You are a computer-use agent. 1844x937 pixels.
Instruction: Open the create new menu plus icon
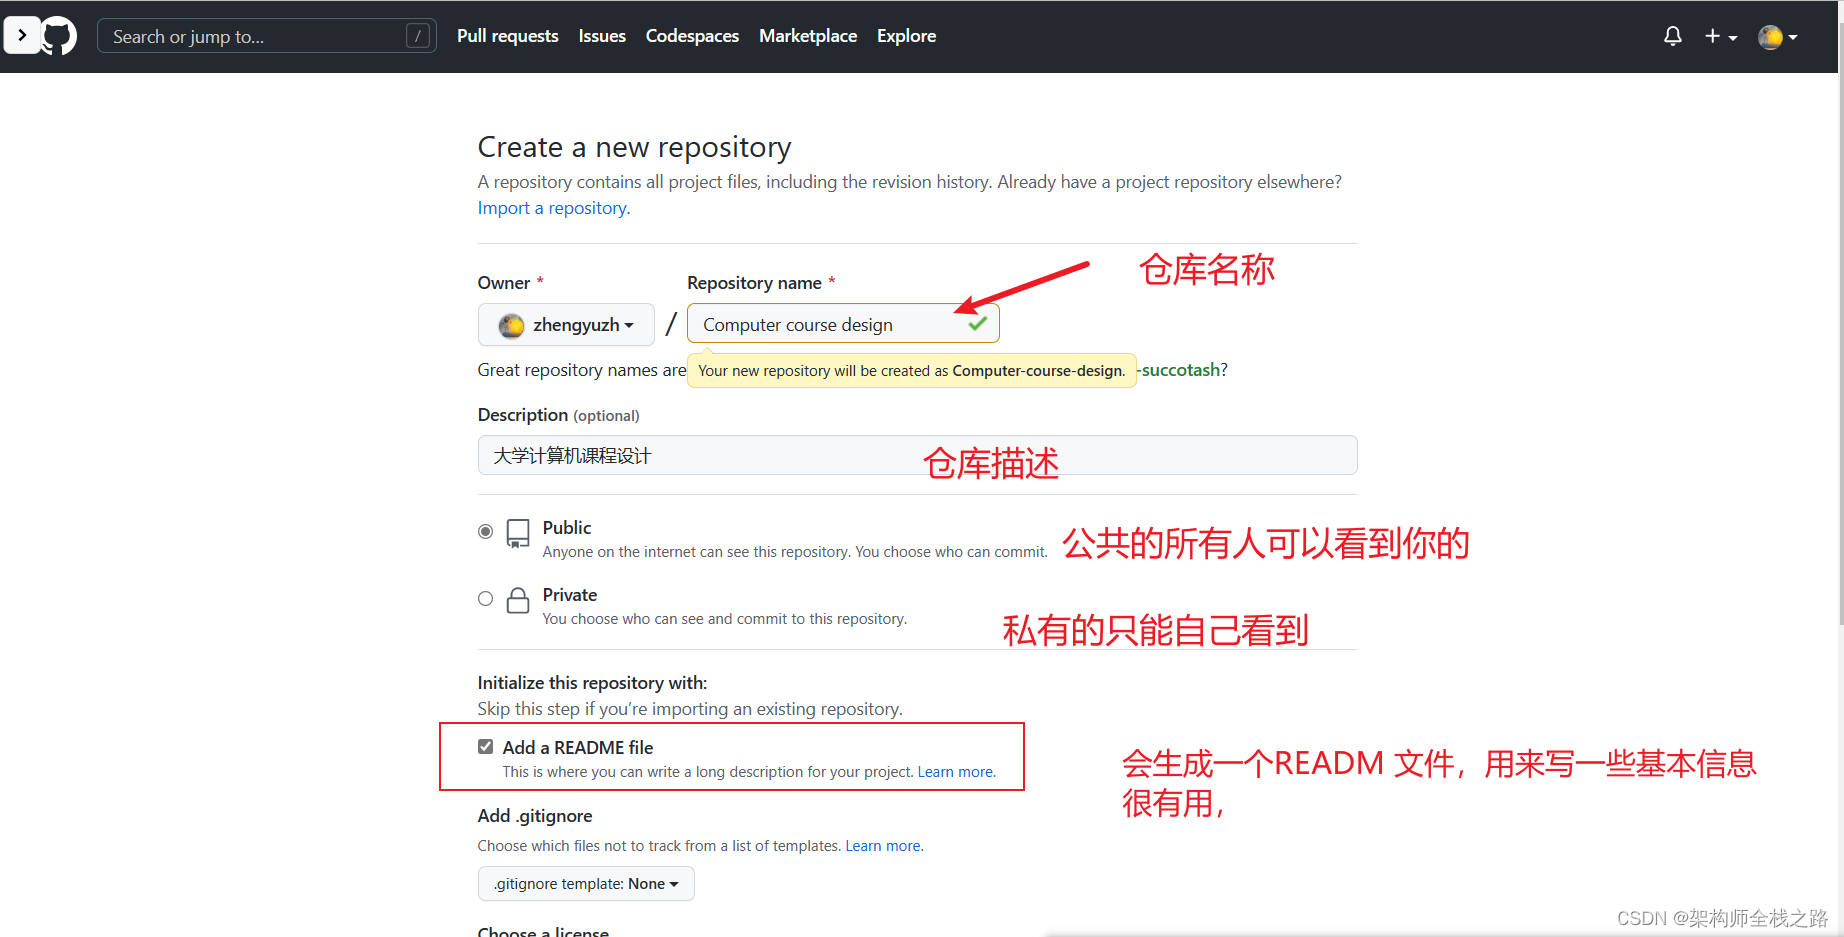pos(1712,36)
